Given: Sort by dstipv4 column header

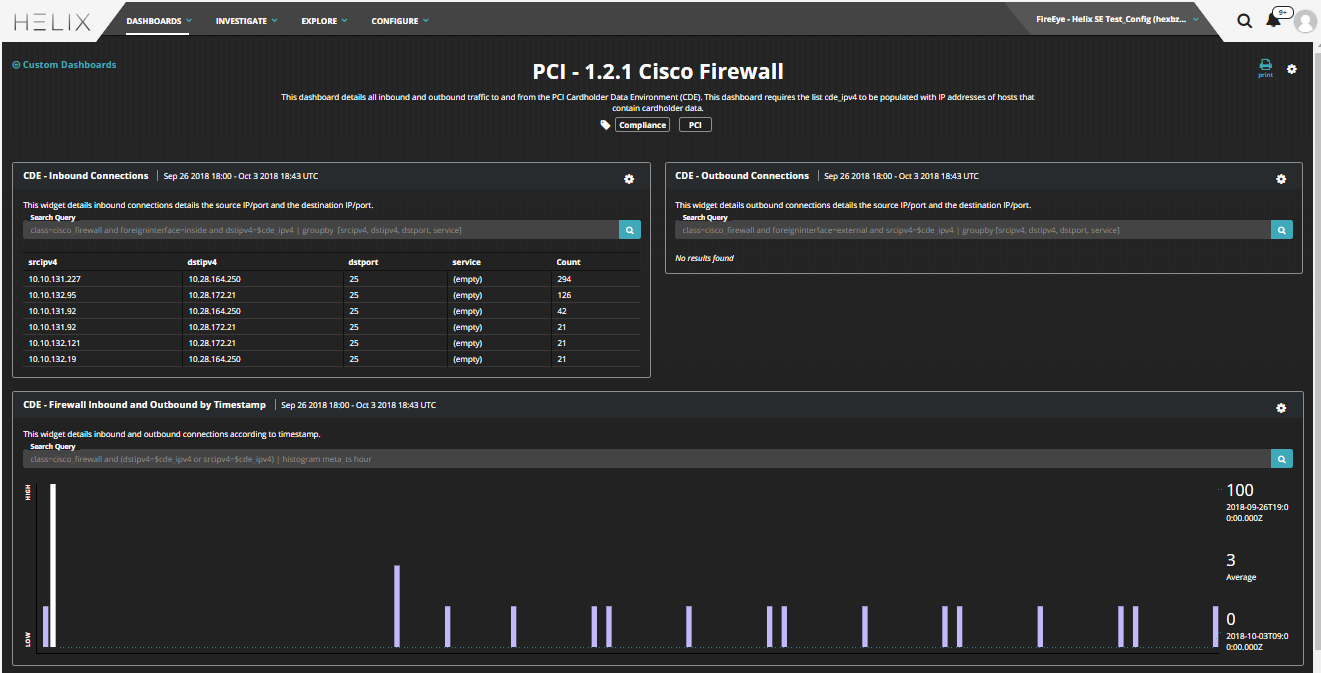Looking at the screenshot, I should (203, 262).
